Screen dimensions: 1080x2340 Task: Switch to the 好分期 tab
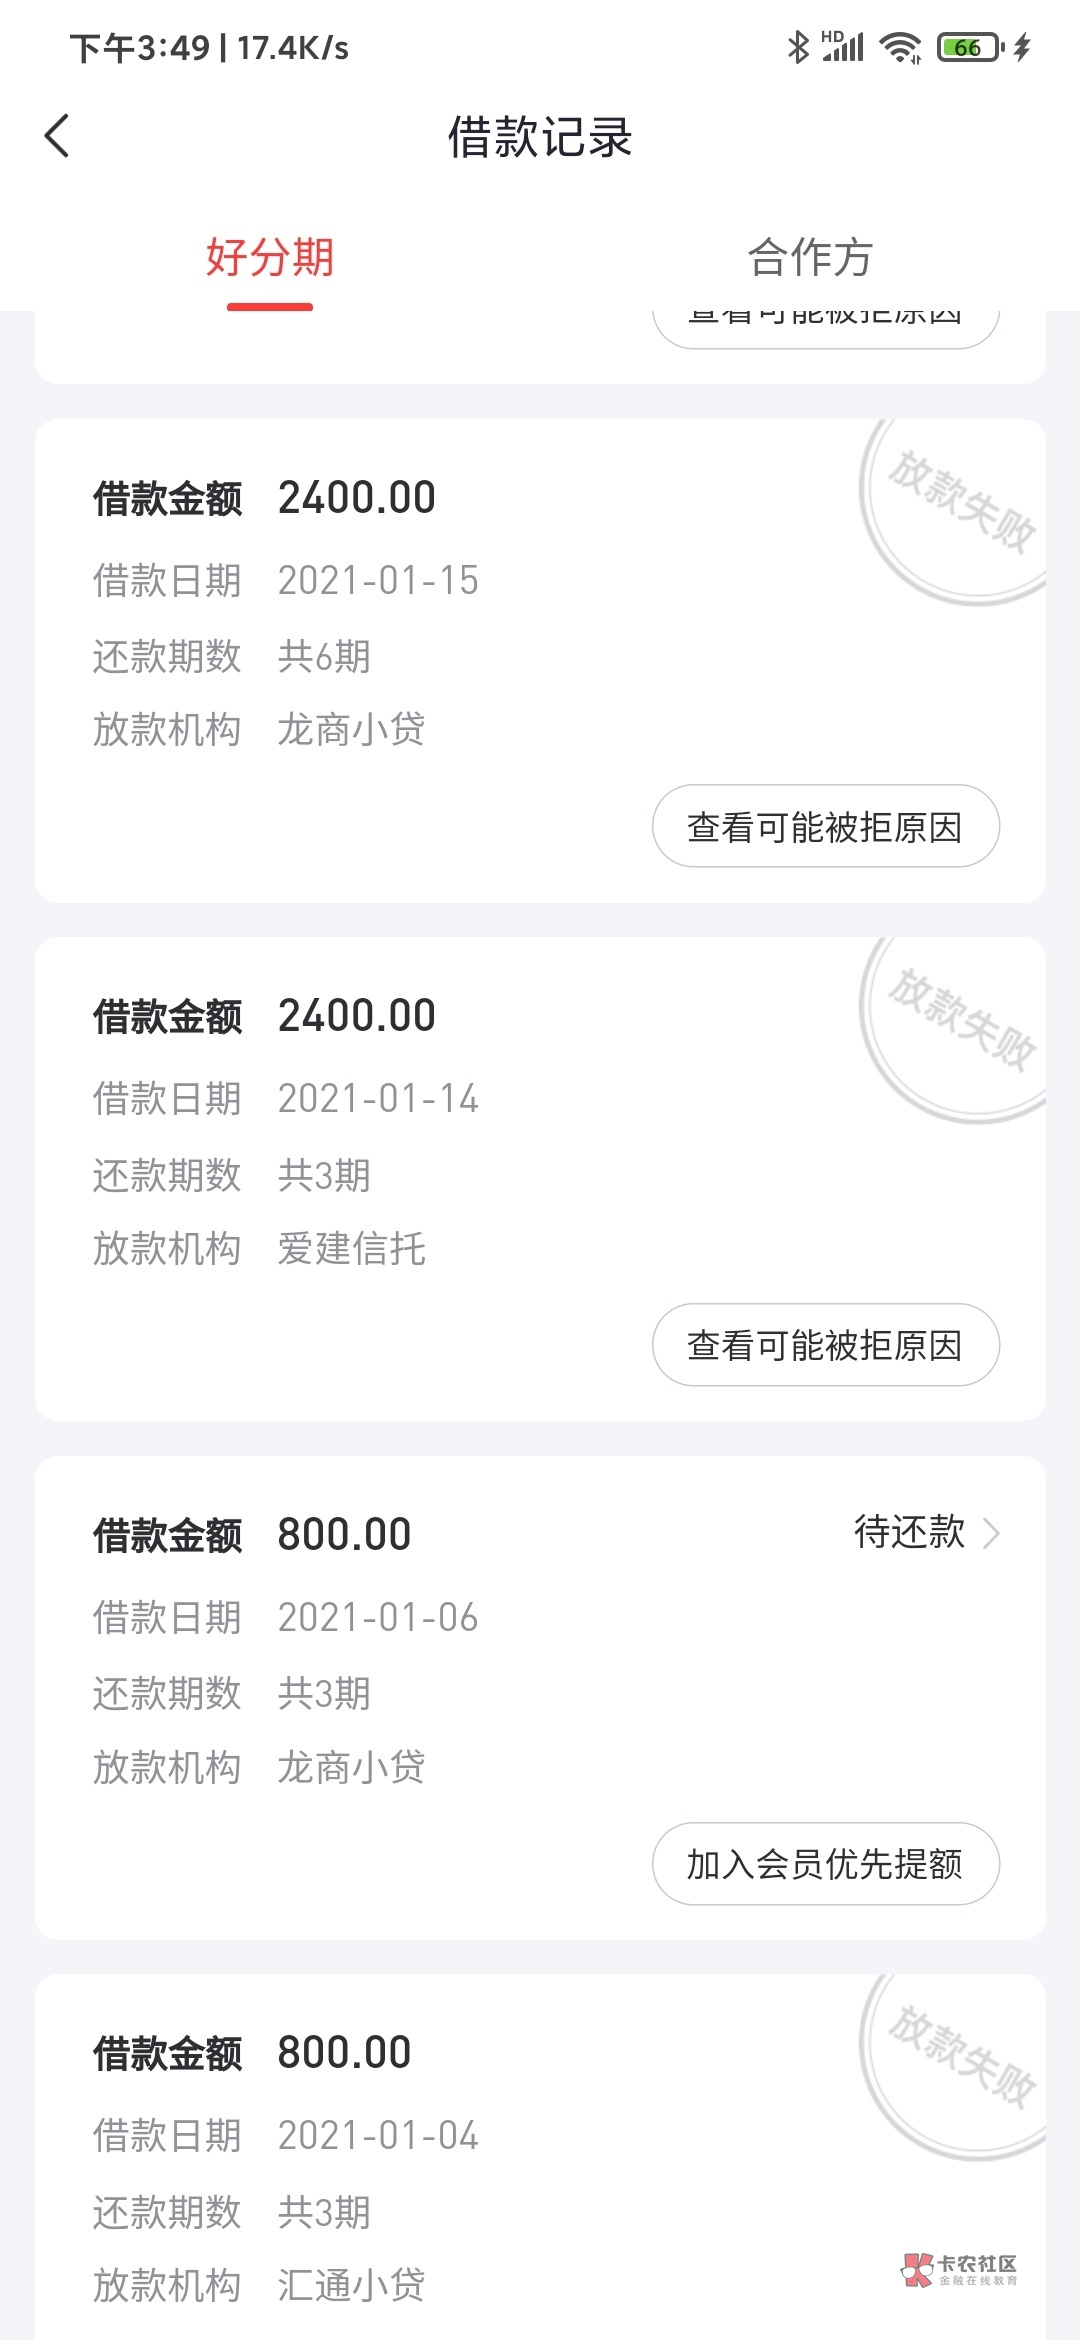point(270,258)
